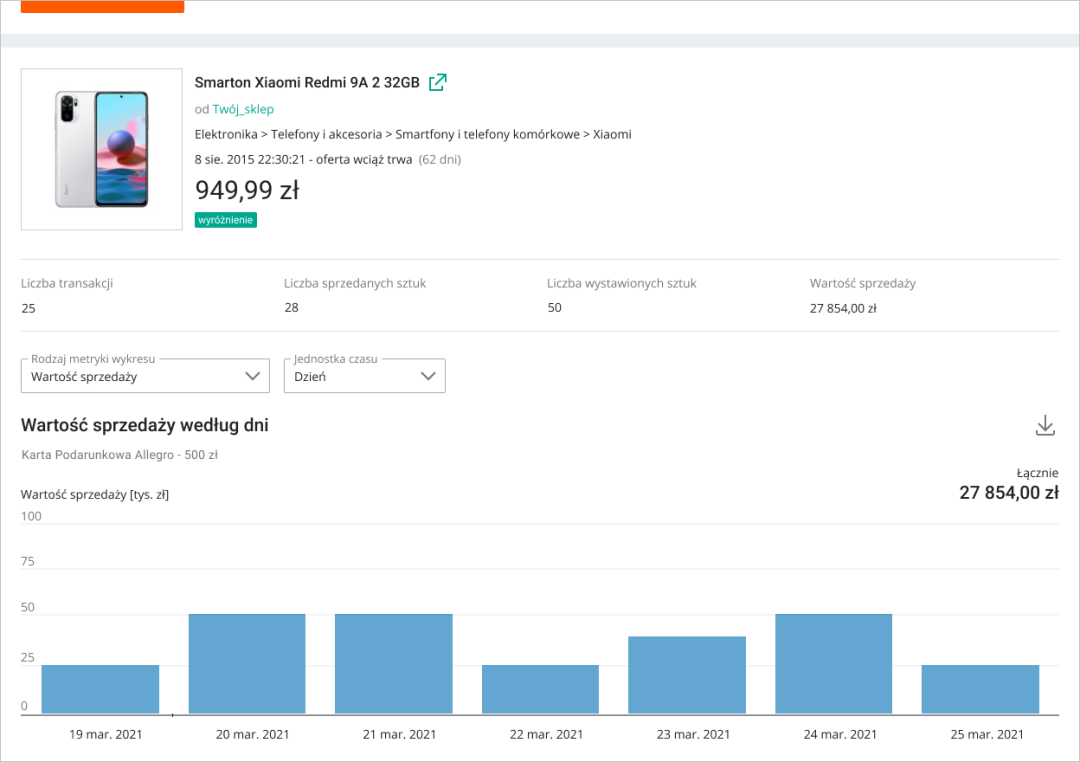
Task: Navigate to the Xiaomi breadcrumb category
Action: pyautogui.click(x=612, y=134)
